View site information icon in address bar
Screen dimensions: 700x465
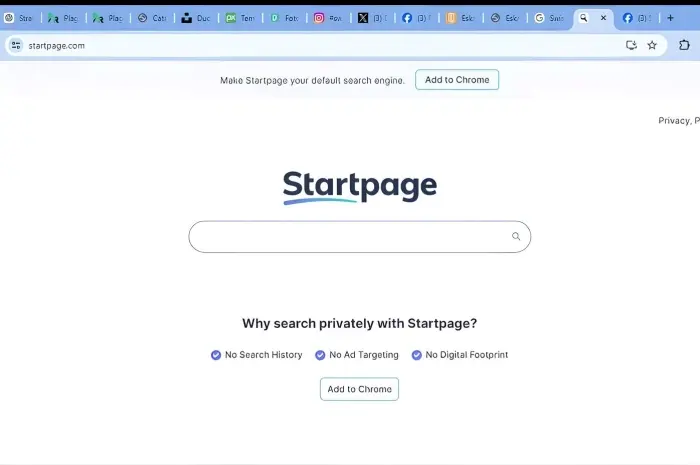[16, 46]
